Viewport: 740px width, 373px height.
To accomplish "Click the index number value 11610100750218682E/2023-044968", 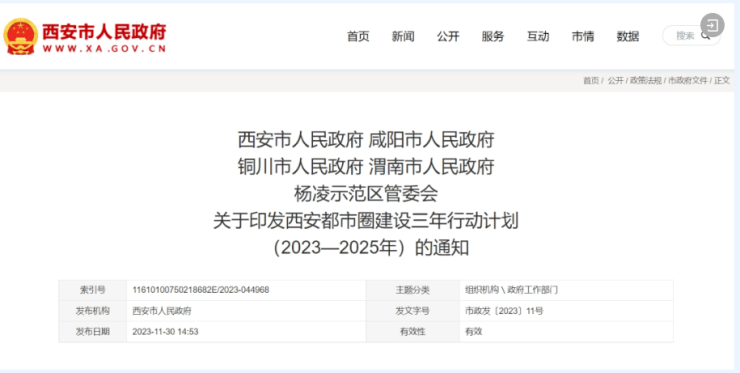I will click(x=201, y=290).
